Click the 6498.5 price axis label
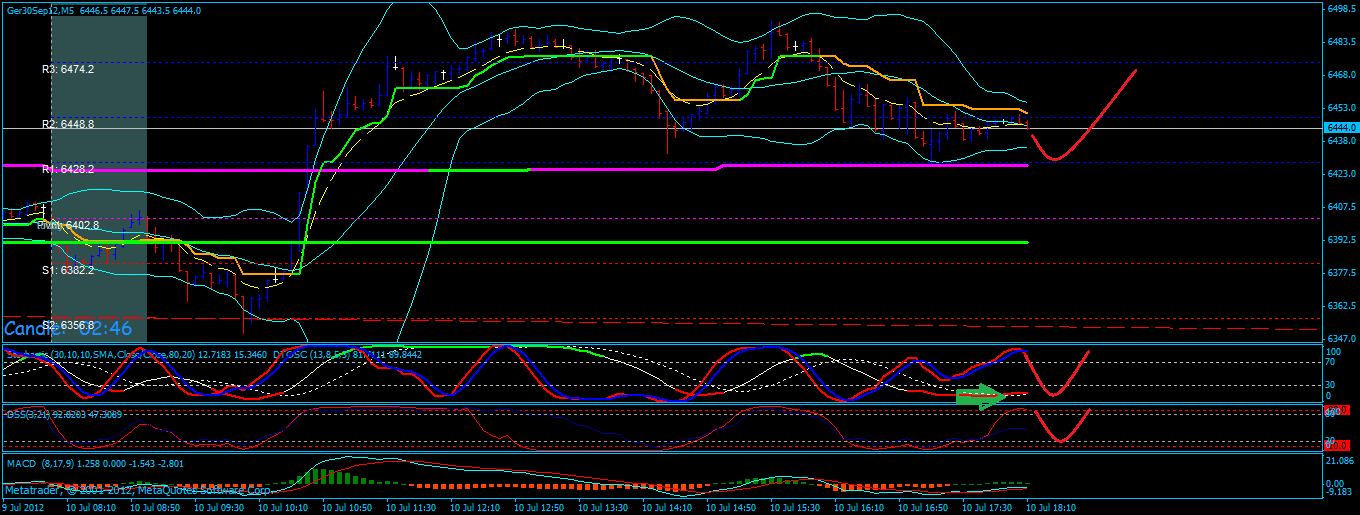The height and width of the screenshot is (515, 1360). pyautogui.click(x=1341, y=9)
